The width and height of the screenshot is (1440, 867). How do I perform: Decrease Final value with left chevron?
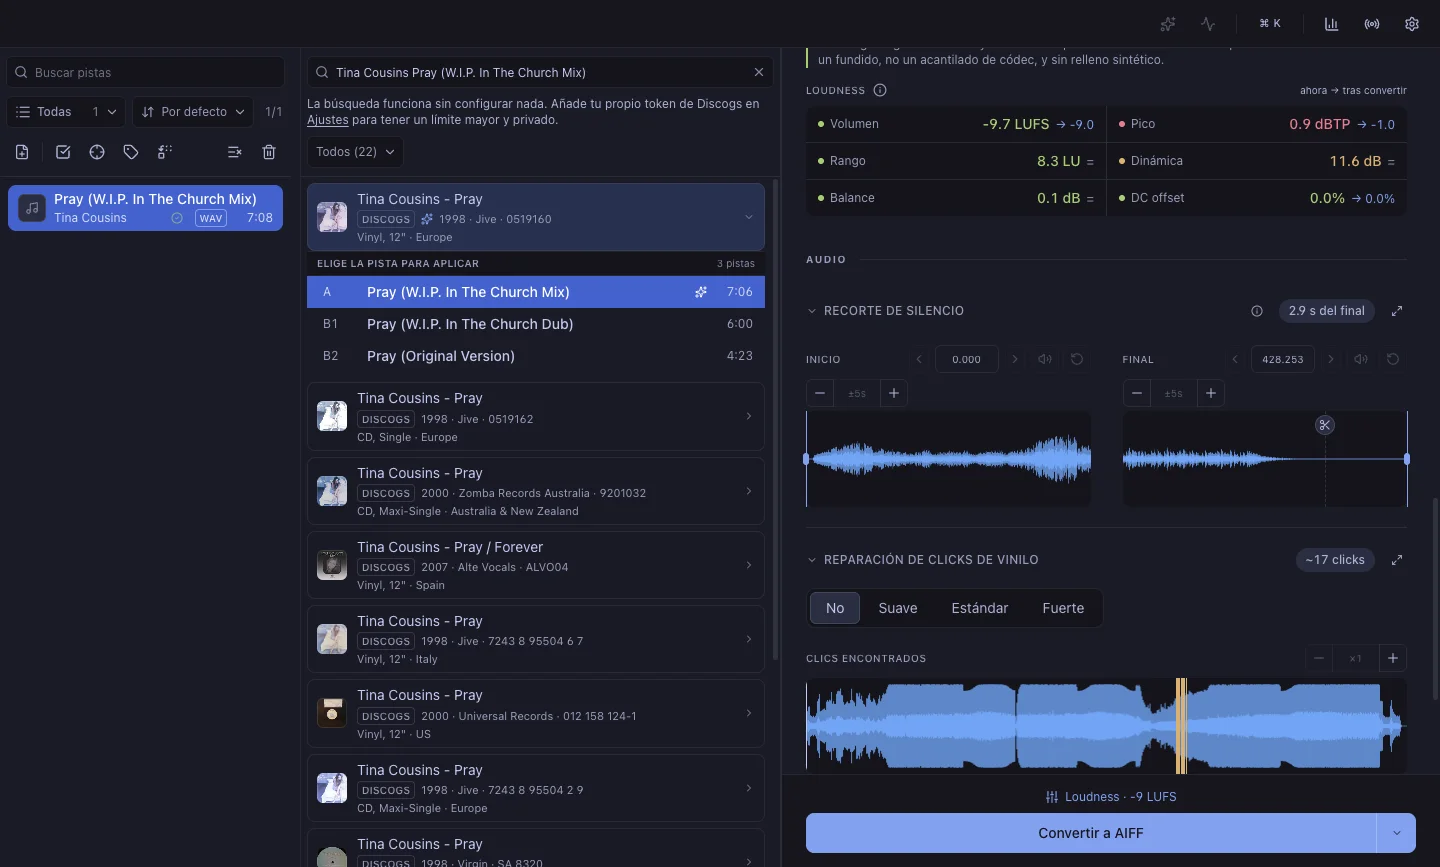1235,359
